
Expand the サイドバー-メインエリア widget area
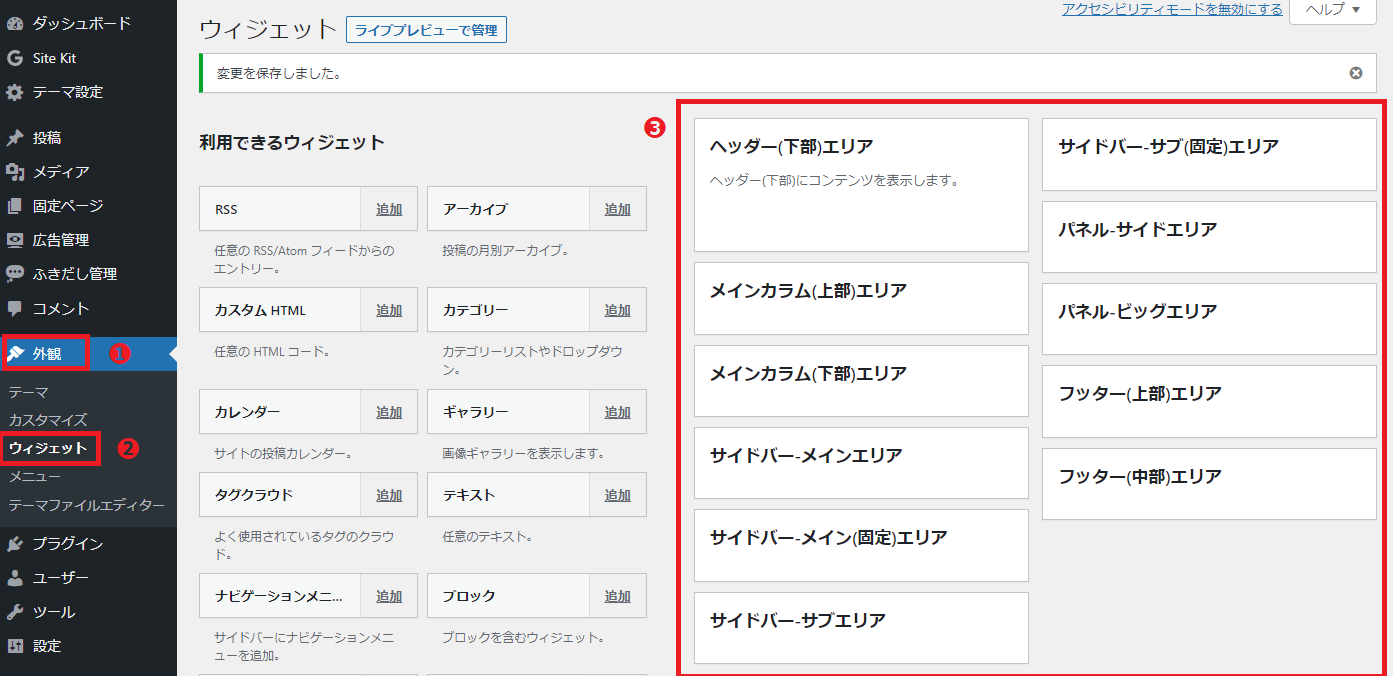[860, 456]
